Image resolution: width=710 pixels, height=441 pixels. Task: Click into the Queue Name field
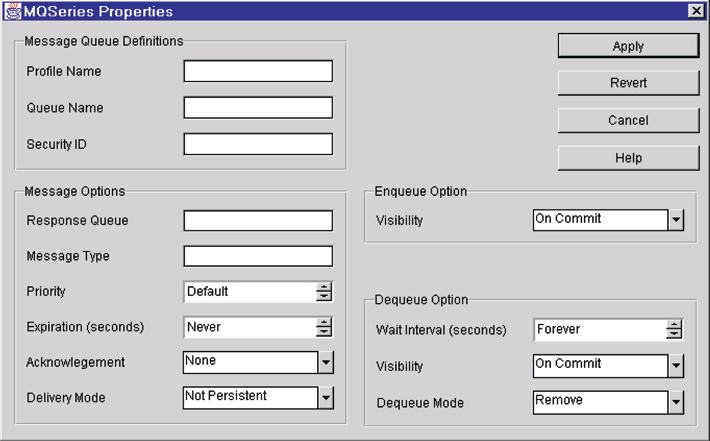tap(258, 107)
